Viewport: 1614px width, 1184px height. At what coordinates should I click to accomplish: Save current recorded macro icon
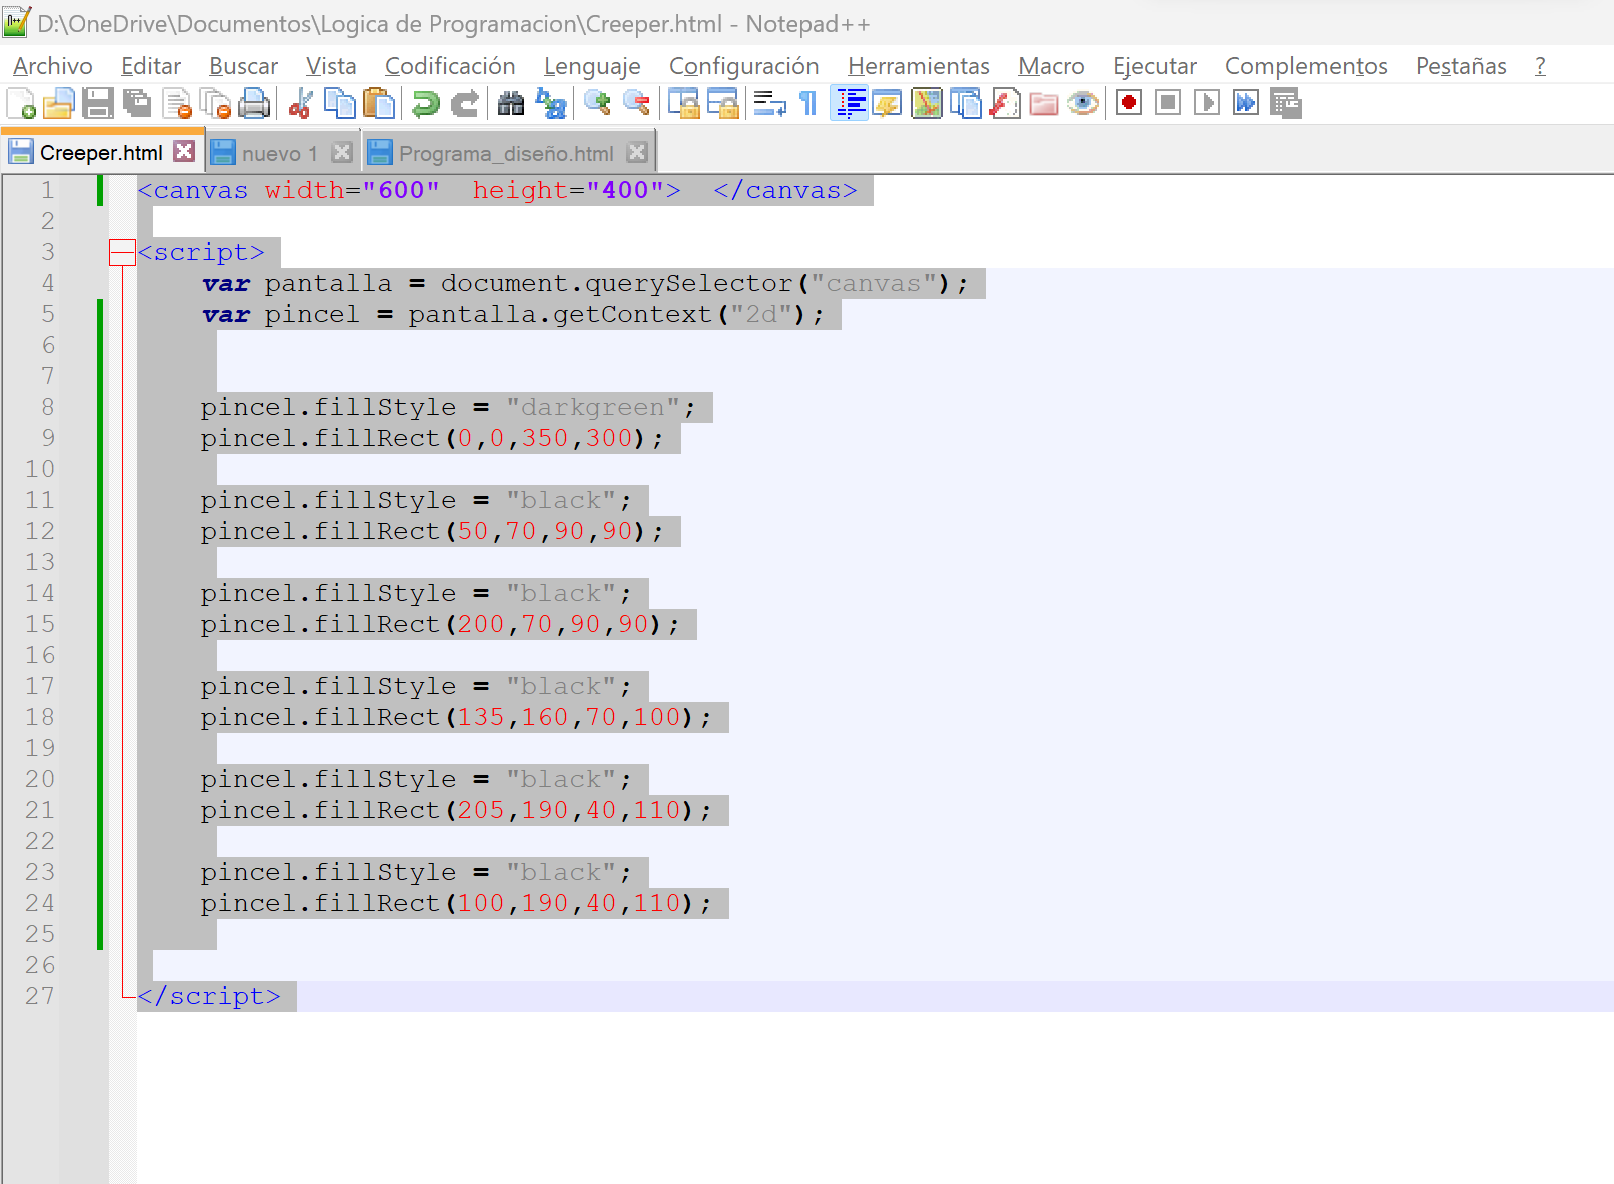tap(1286, 103)
